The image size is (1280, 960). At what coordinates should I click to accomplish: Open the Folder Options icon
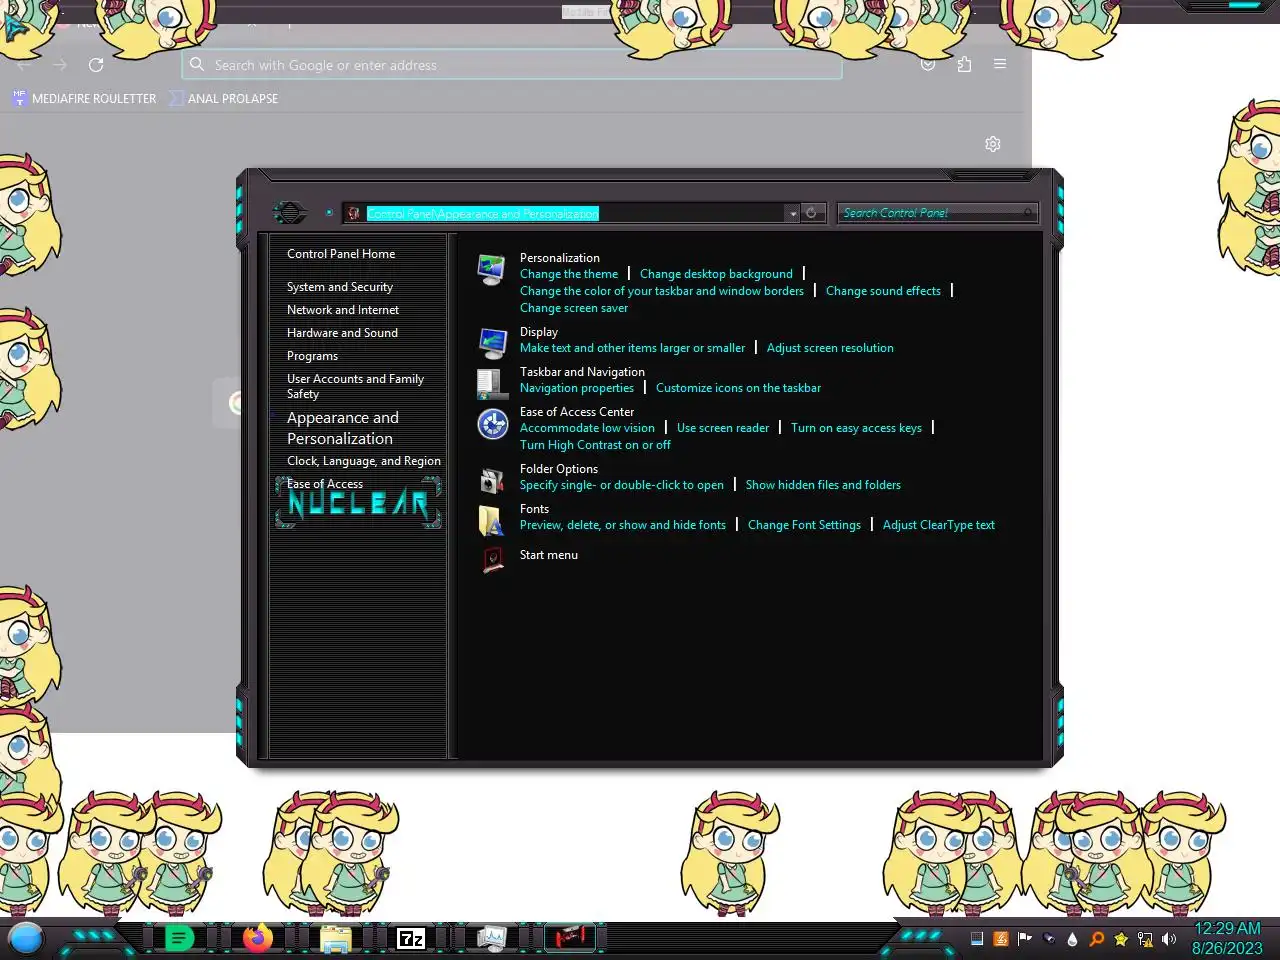click(492, 481)
